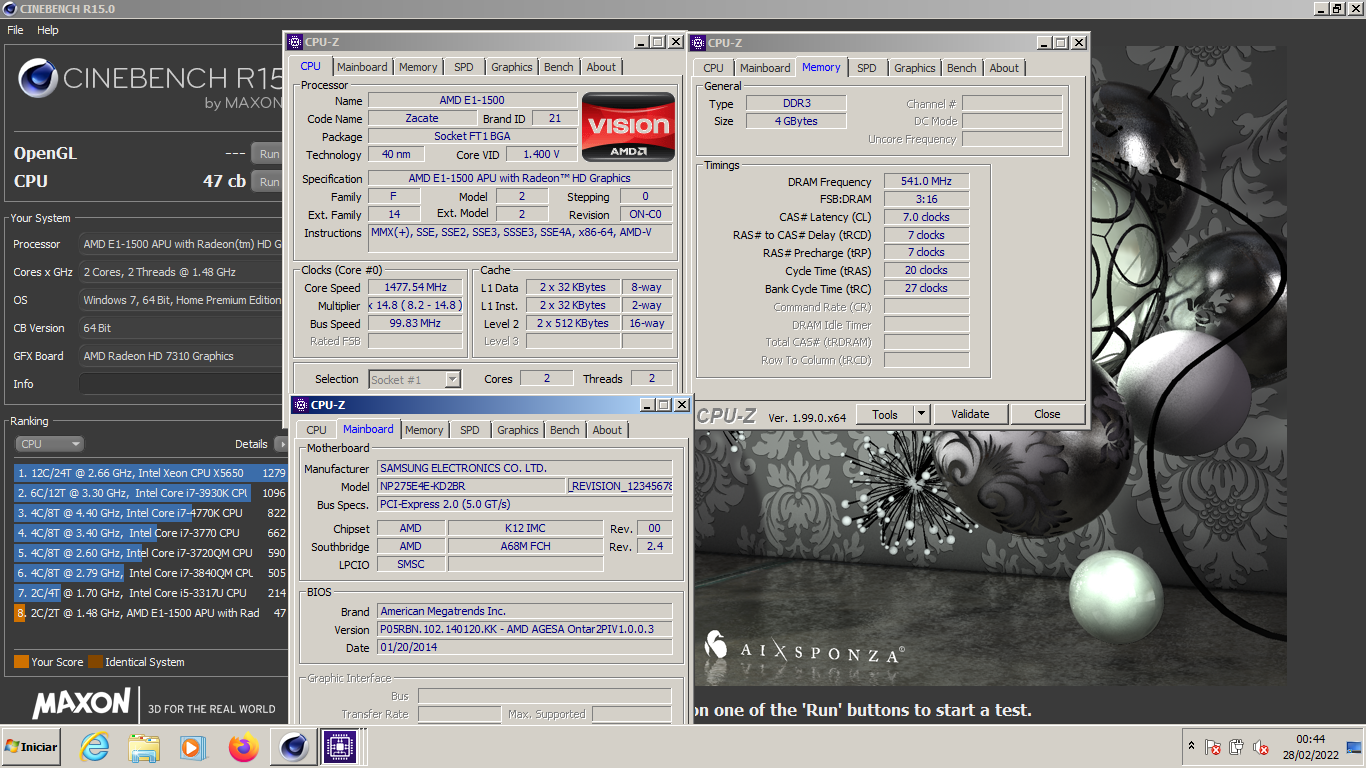Click the Validate button
The width and height of the screenshot is (1366, 768).
pyautogui.click(x=970, y=414)
